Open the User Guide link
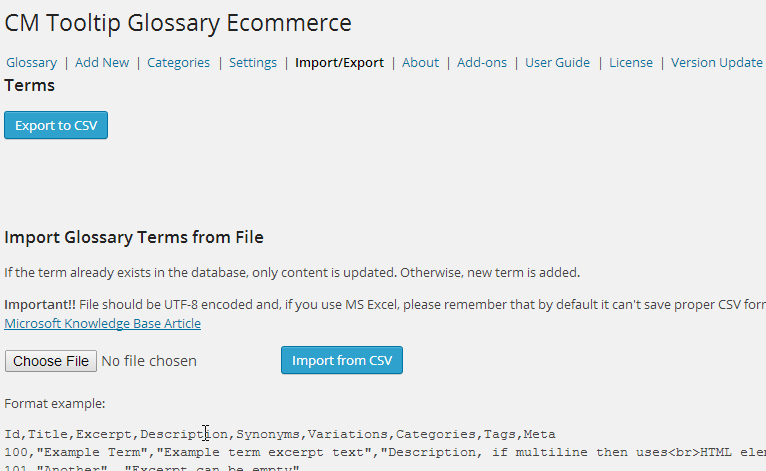The width and height of the screenshot is (766, 471). [x=557, y=63]
